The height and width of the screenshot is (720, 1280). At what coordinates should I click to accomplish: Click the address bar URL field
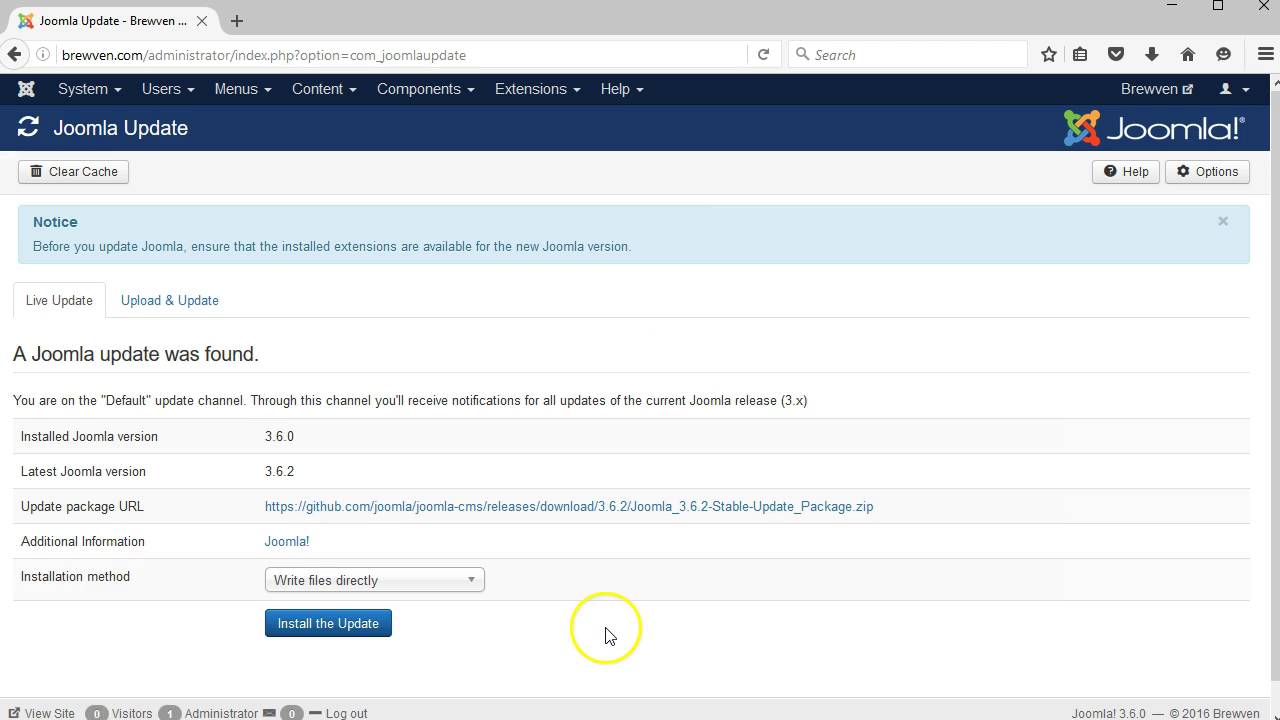[400, 55]
